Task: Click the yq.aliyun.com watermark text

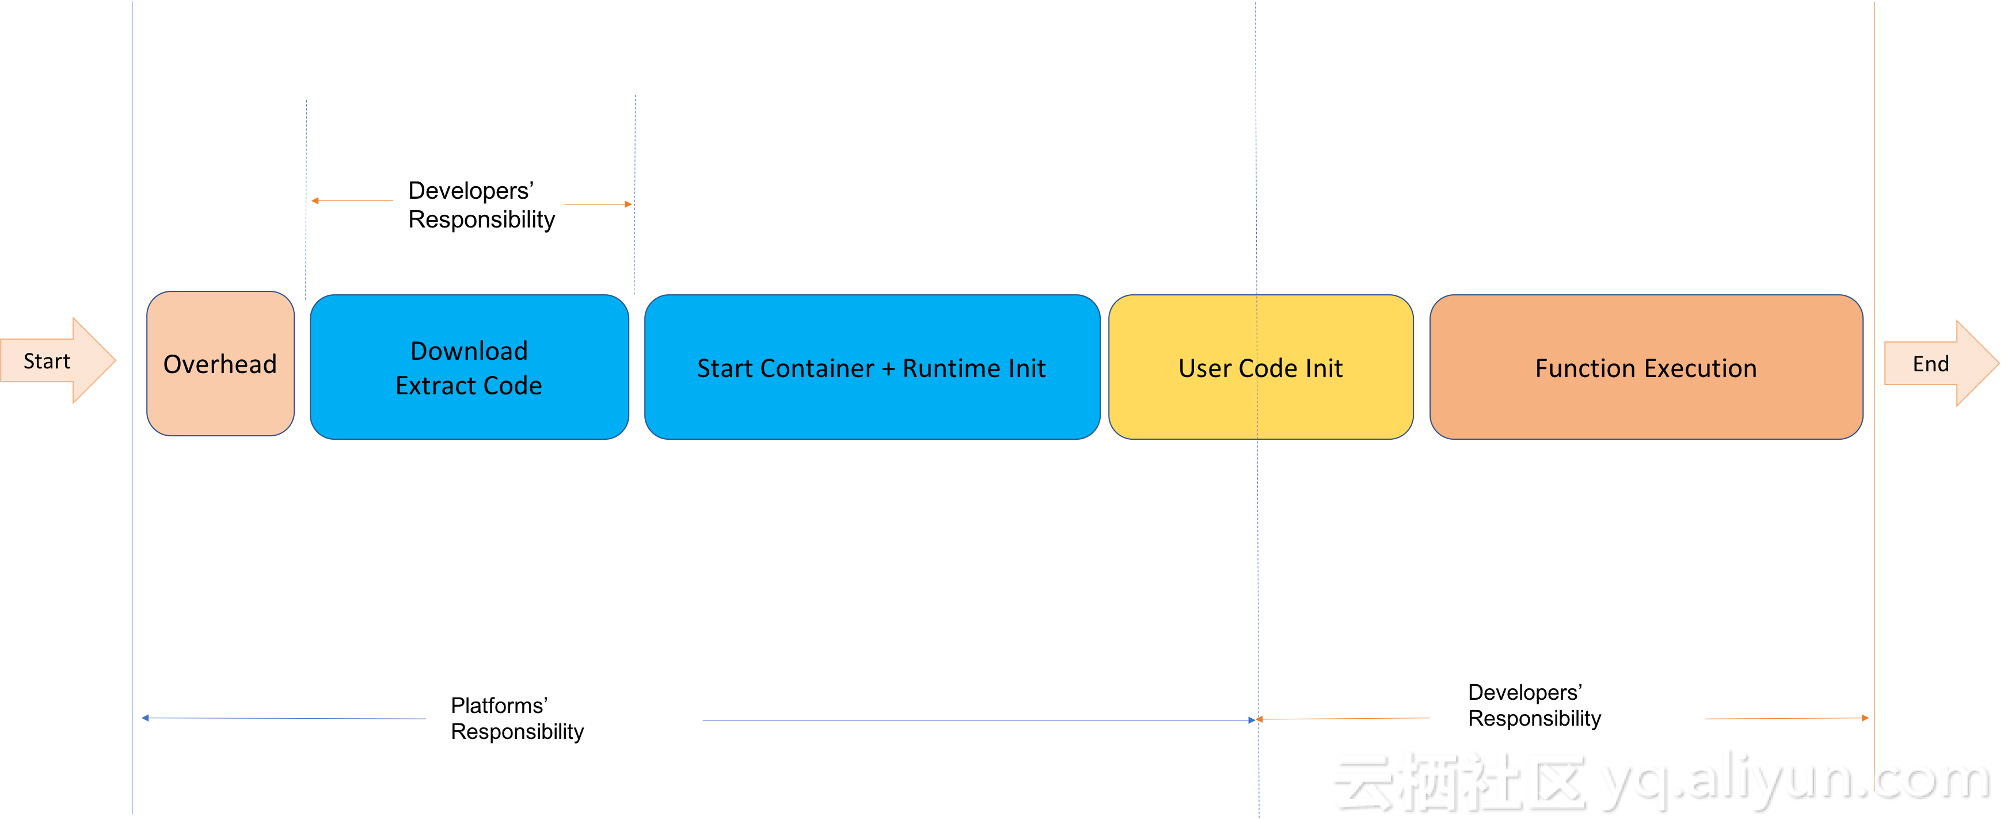Action: point(1797,780)
